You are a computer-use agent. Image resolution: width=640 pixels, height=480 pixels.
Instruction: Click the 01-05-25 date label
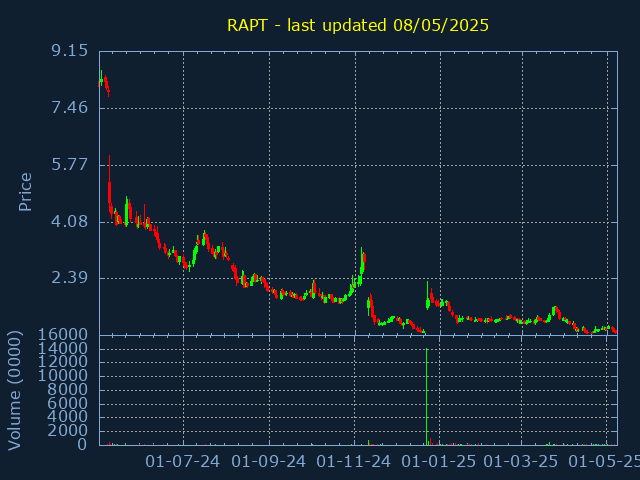tap(604, 462)
